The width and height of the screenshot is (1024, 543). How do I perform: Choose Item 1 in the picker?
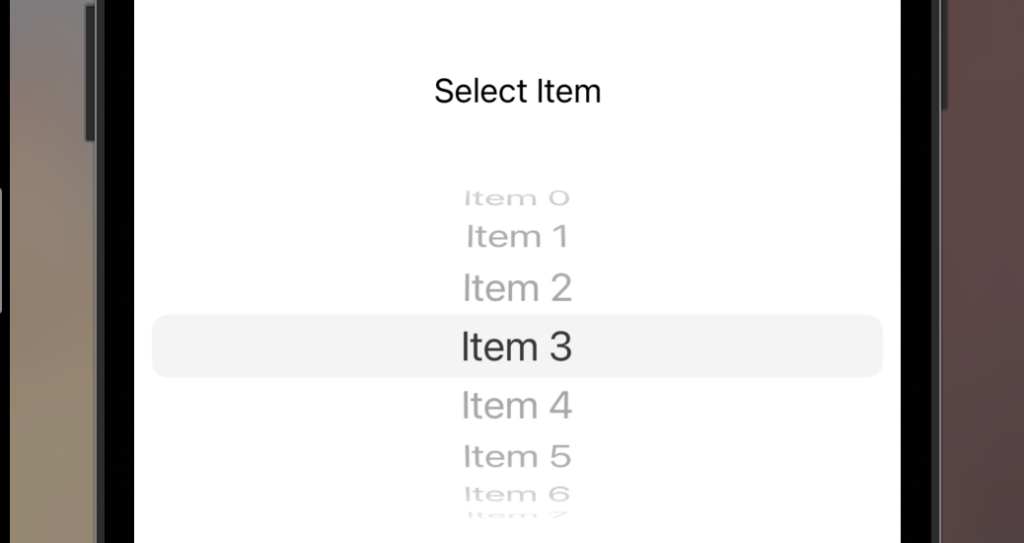pos(517,236)
